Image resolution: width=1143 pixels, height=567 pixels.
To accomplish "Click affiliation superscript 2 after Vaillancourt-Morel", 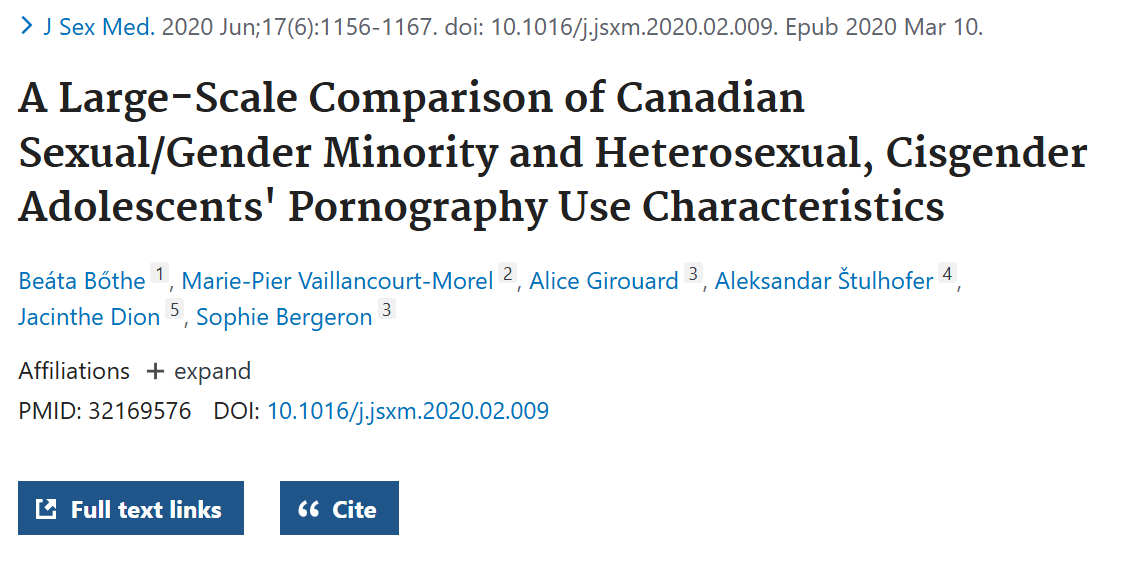I will [x=508, y=275].
